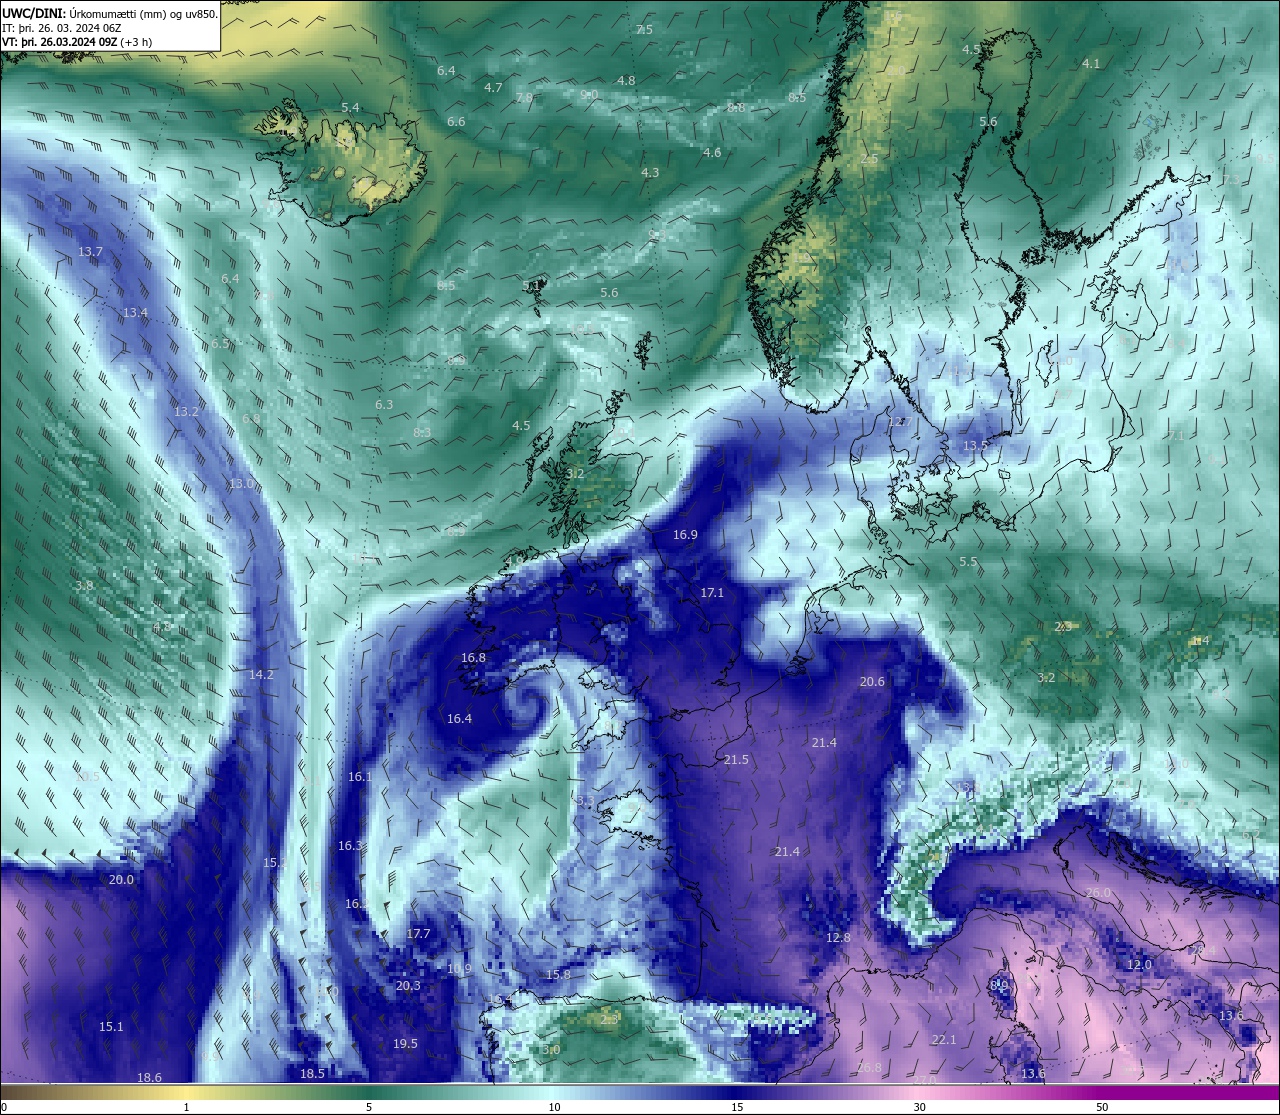1280x1115 pixels.
Task: Click the 4.7 value label
Action: (x=493, y=88)
